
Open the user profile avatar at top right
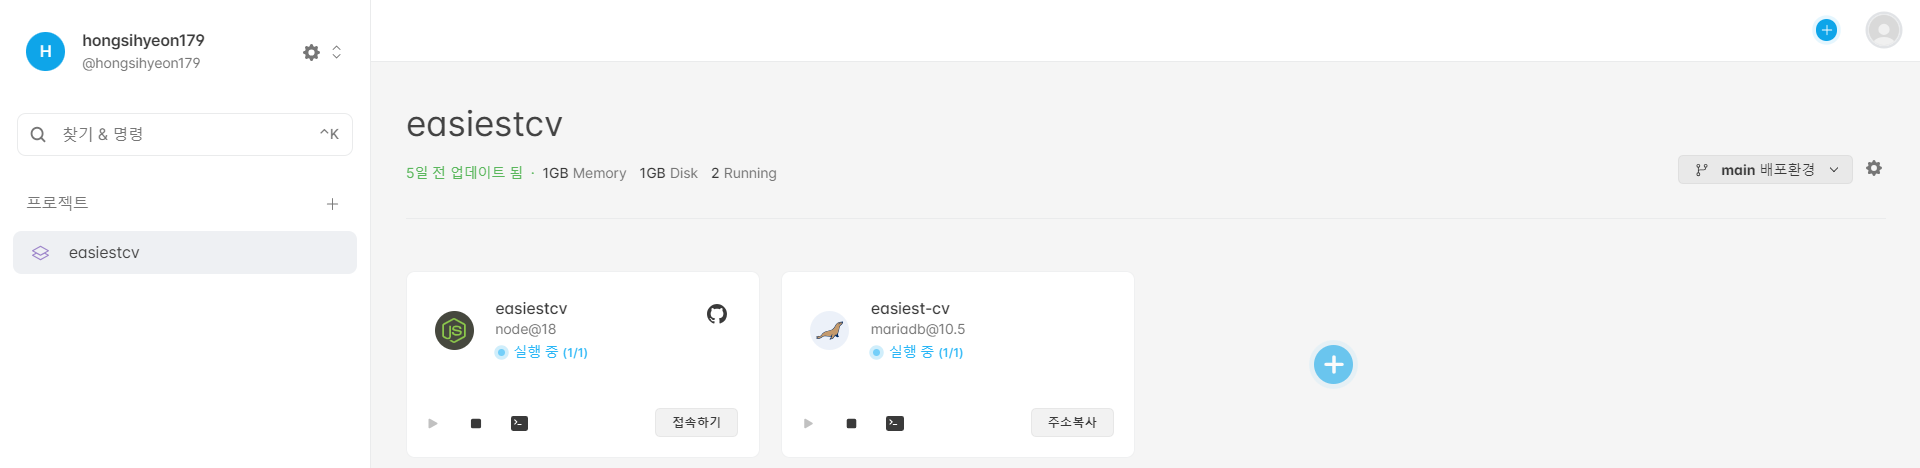[1883, 30]
